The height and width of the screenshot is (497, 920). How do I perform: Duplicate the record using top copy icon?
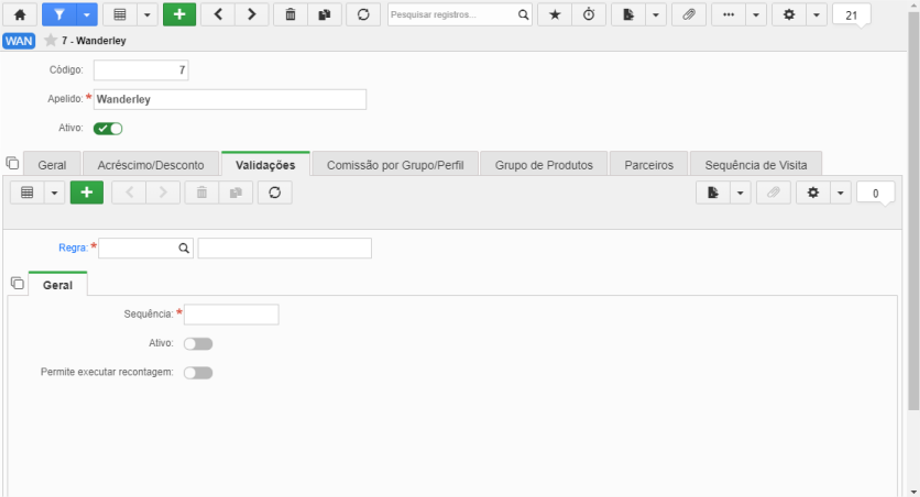tap(324, 15)
